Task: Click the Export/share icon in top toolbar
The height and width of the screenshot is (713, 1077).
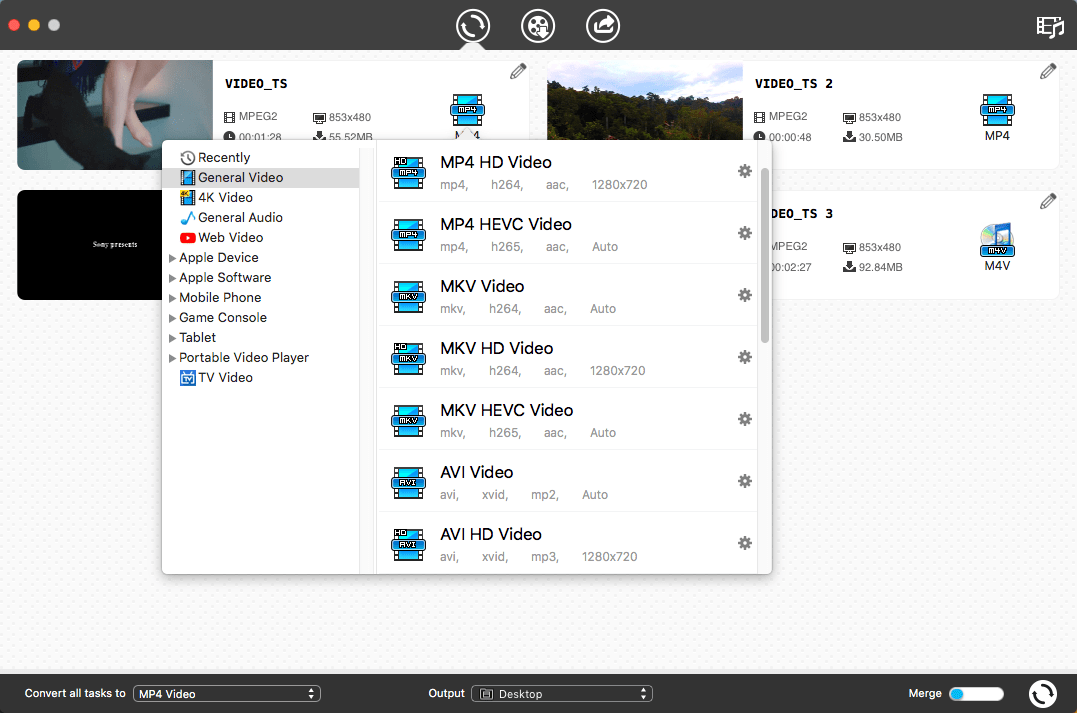Action: click(x=602, y=26)
